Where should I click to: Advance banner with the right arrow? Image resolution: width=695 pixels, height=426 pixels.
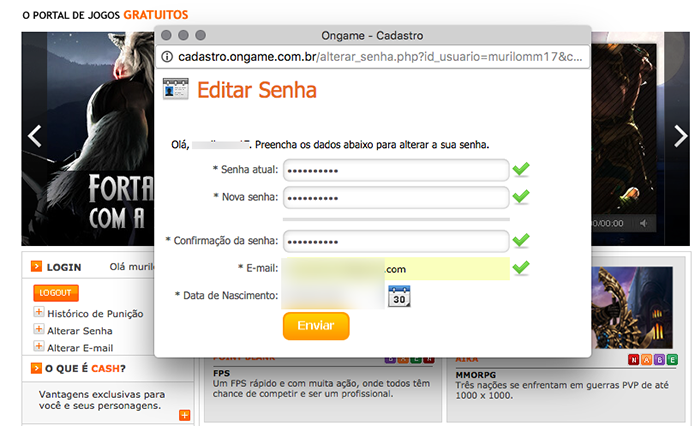(x=680, y=136)
